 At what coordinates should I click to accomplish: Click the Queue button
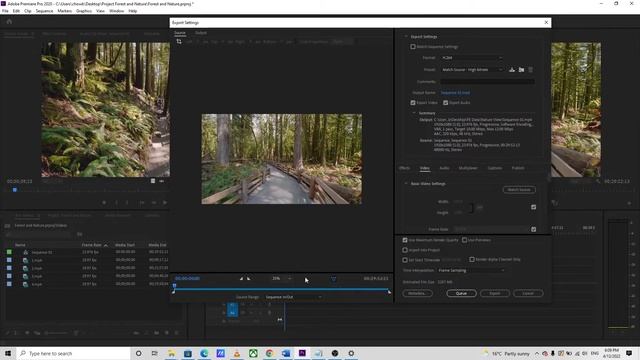click(x=461, y=293)
